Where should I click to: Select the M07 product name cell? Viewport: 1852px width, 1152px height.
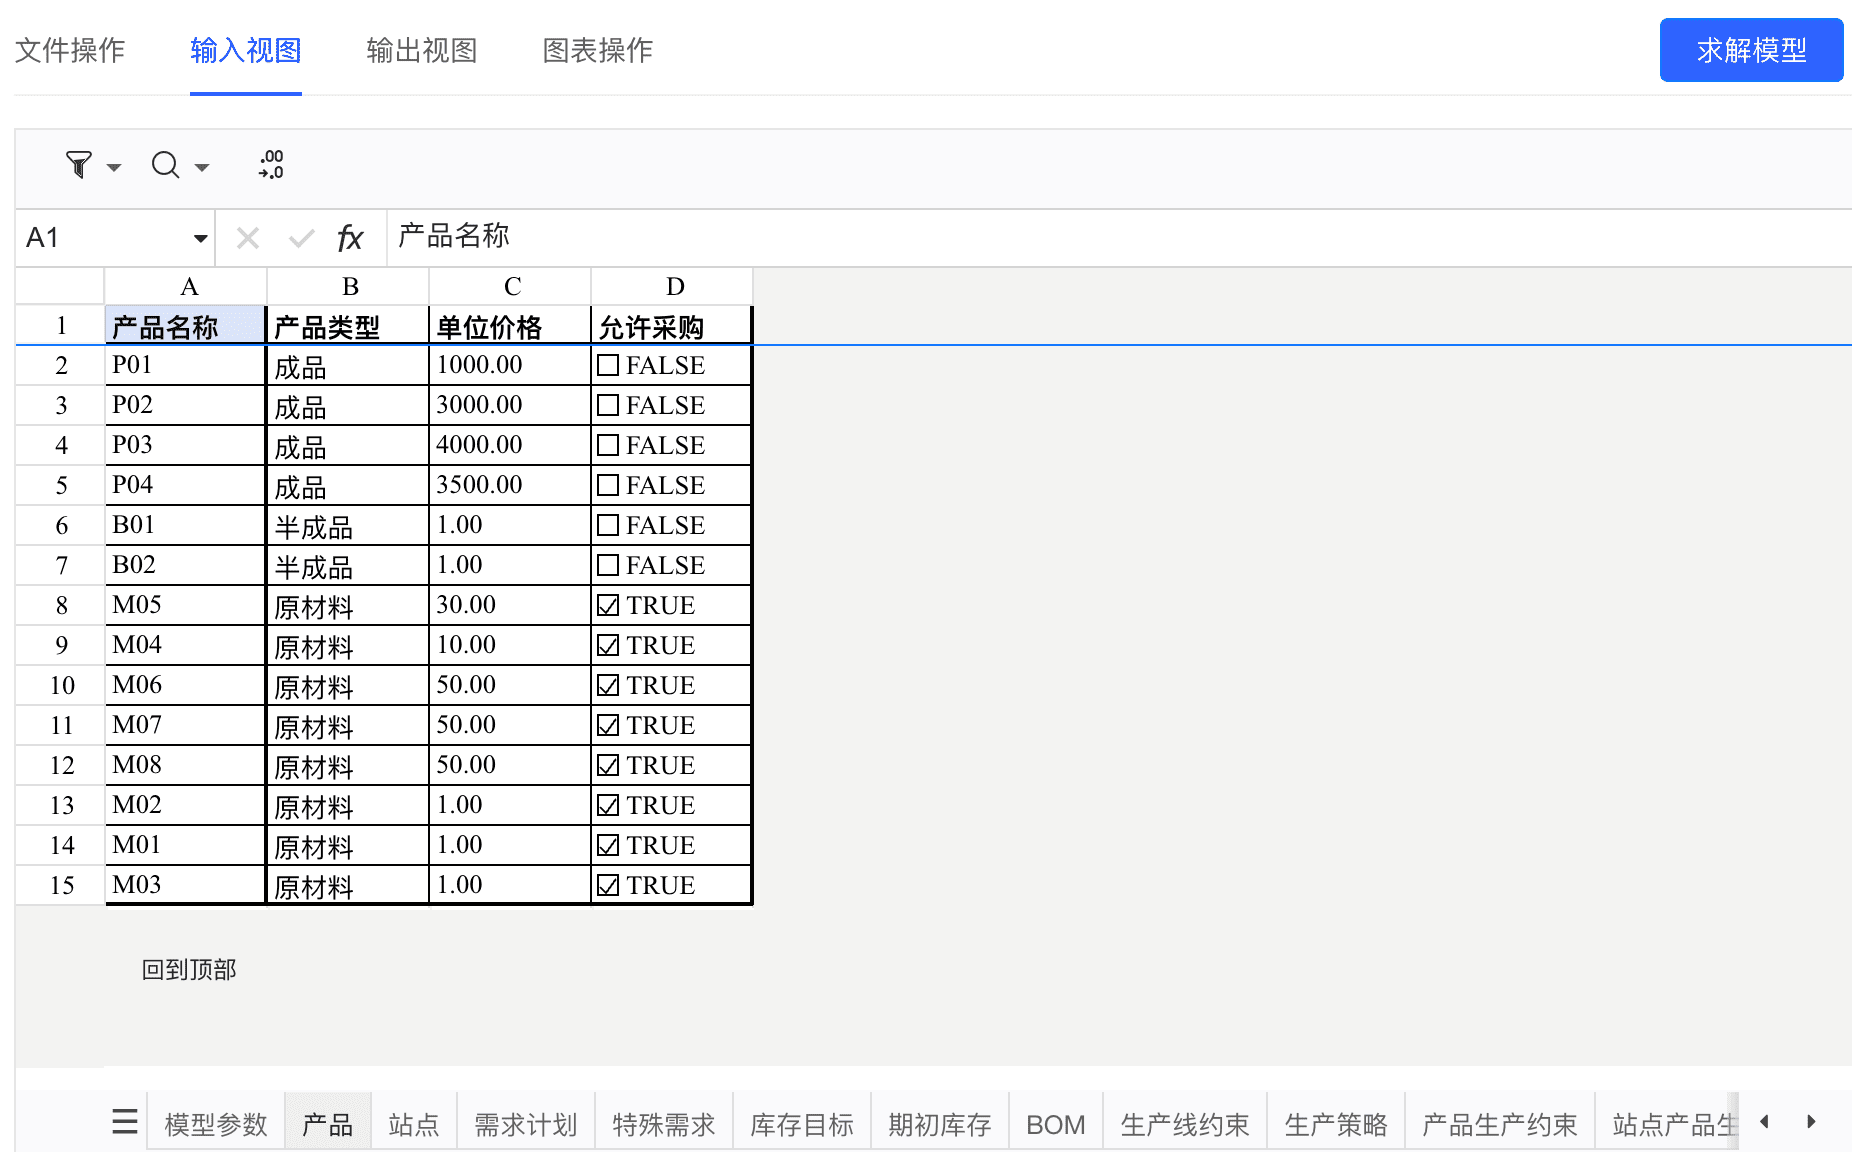(x=186, y=725)
